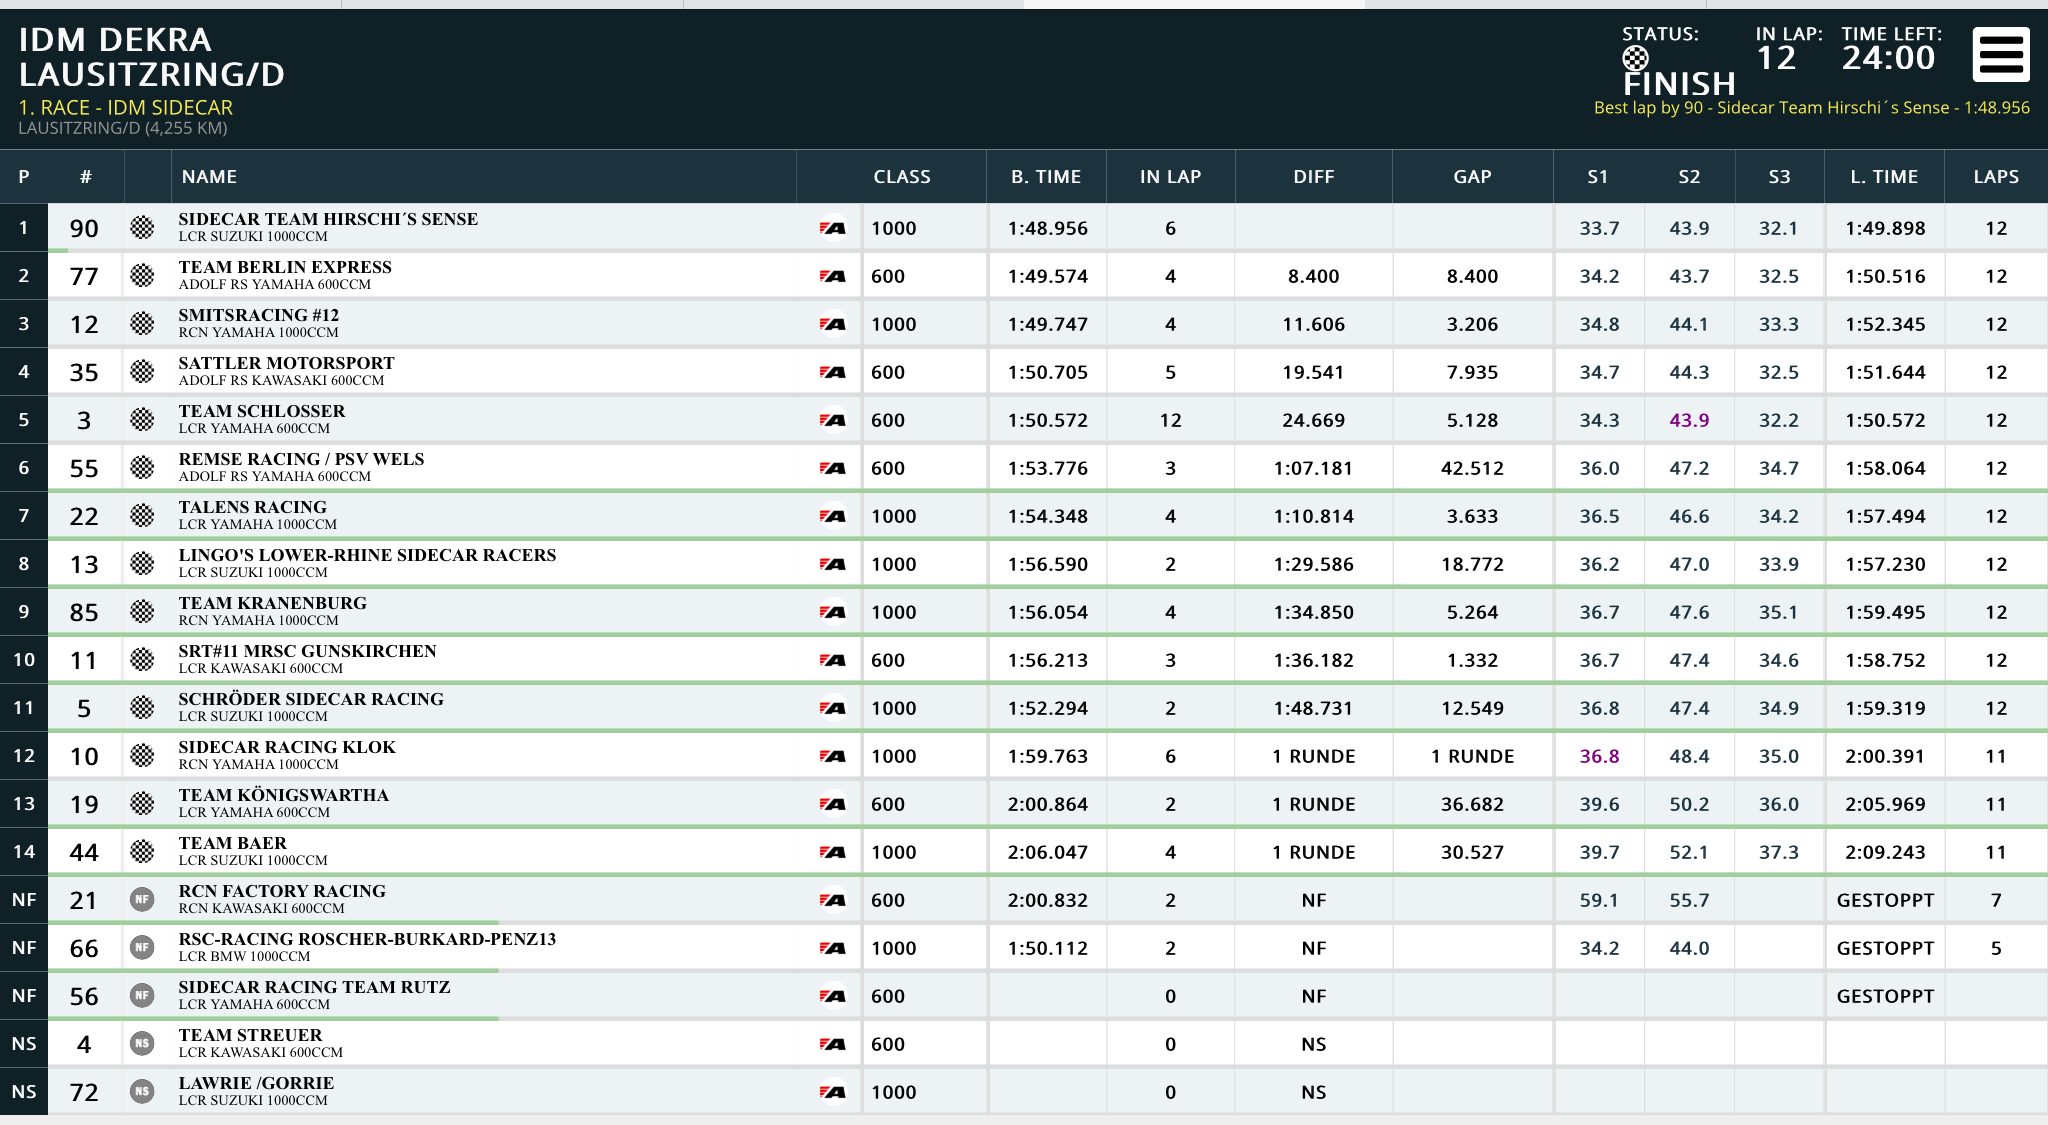Click class logo icon in Lawrie /Gorrie row

832,1092
